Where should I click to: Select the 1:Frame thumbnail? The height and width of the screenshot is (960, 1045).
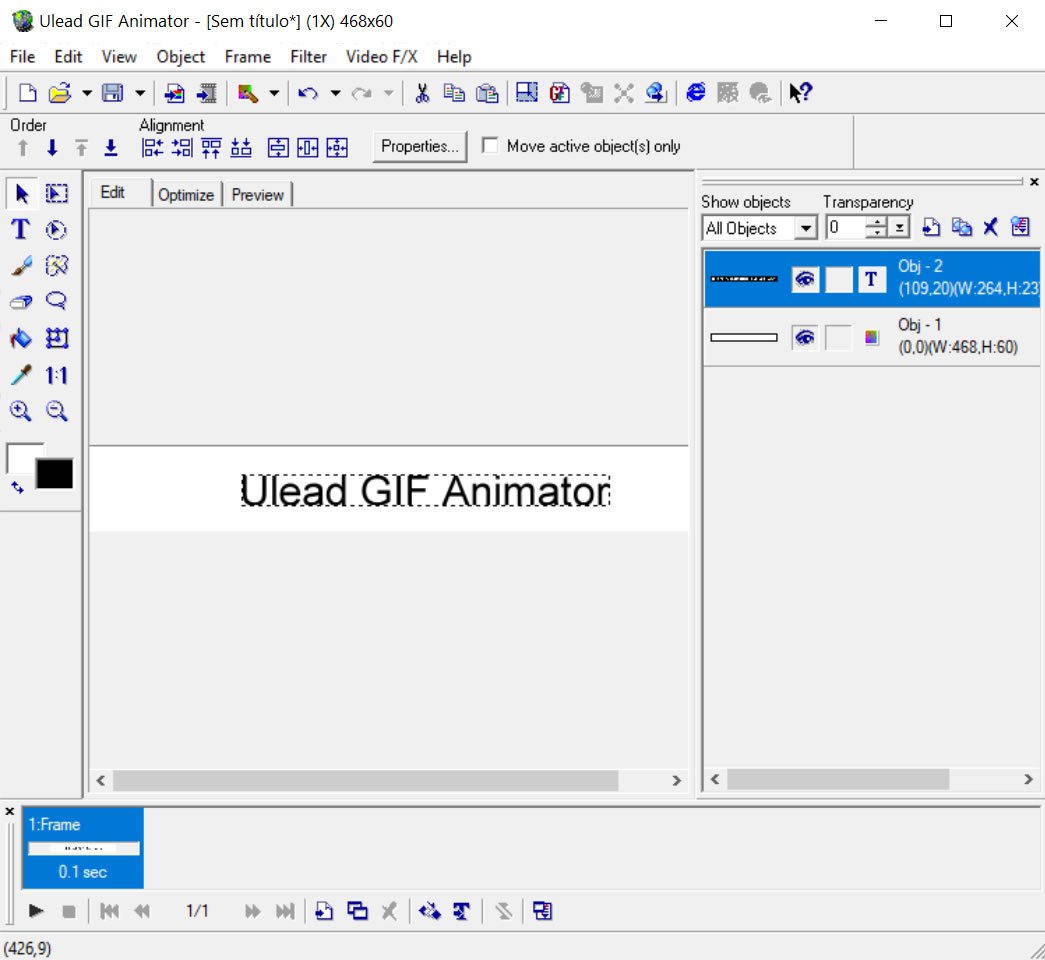click(x=83, y=848)
